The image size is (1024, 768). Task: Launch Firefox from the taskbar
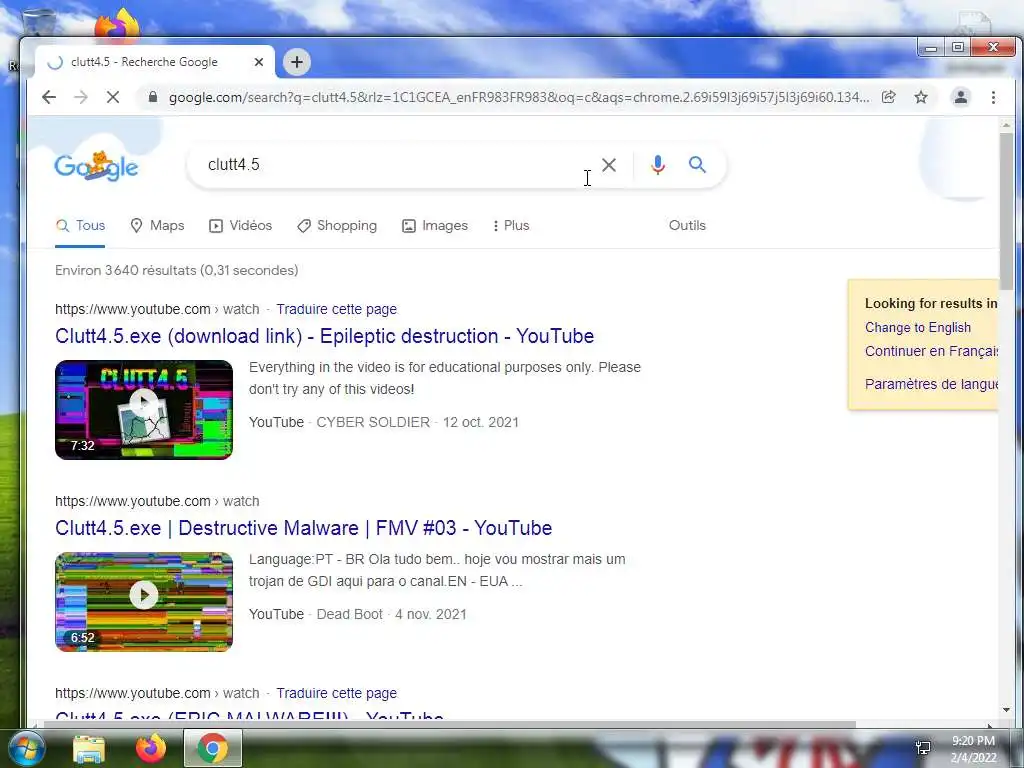(x=151, y=748)
